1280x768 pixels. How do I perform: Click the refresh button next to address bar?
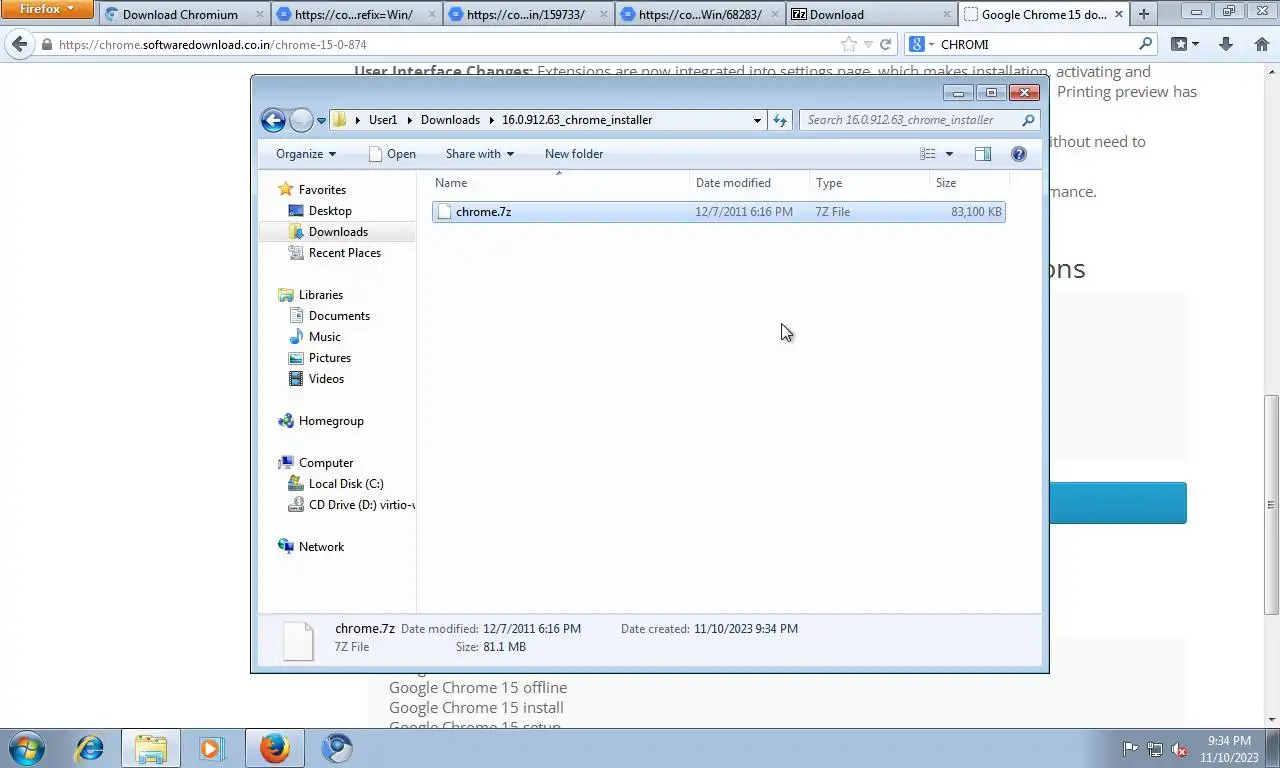tap(780, 120)
